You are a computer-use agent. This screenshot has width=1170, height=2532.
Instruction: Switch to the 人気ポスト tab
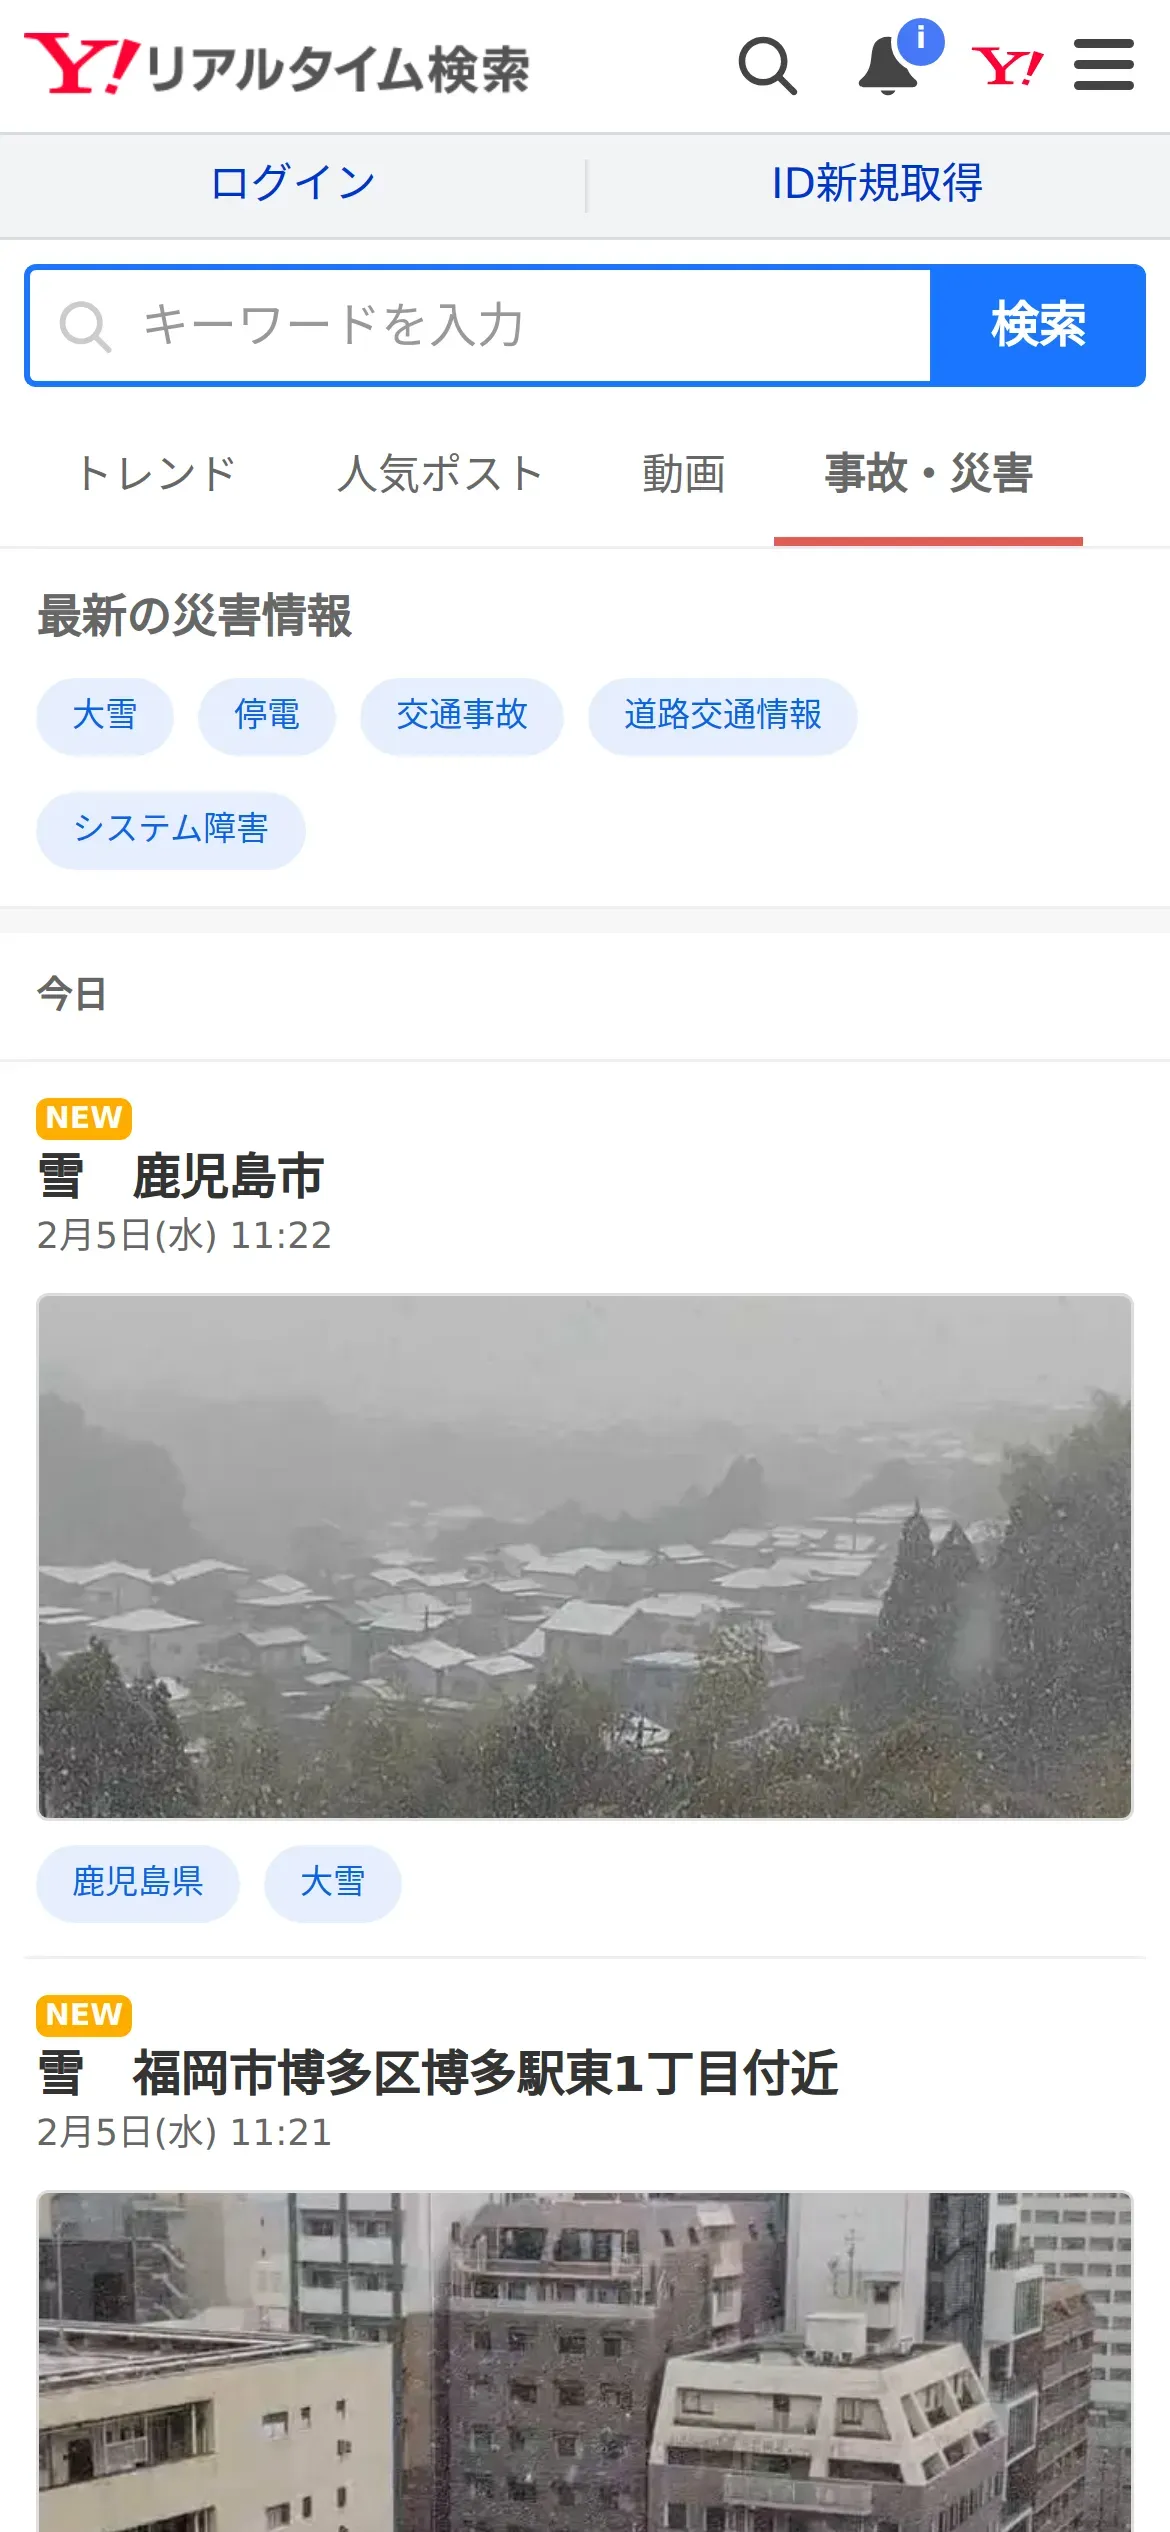pyautogui.click(x=440, y=474)
